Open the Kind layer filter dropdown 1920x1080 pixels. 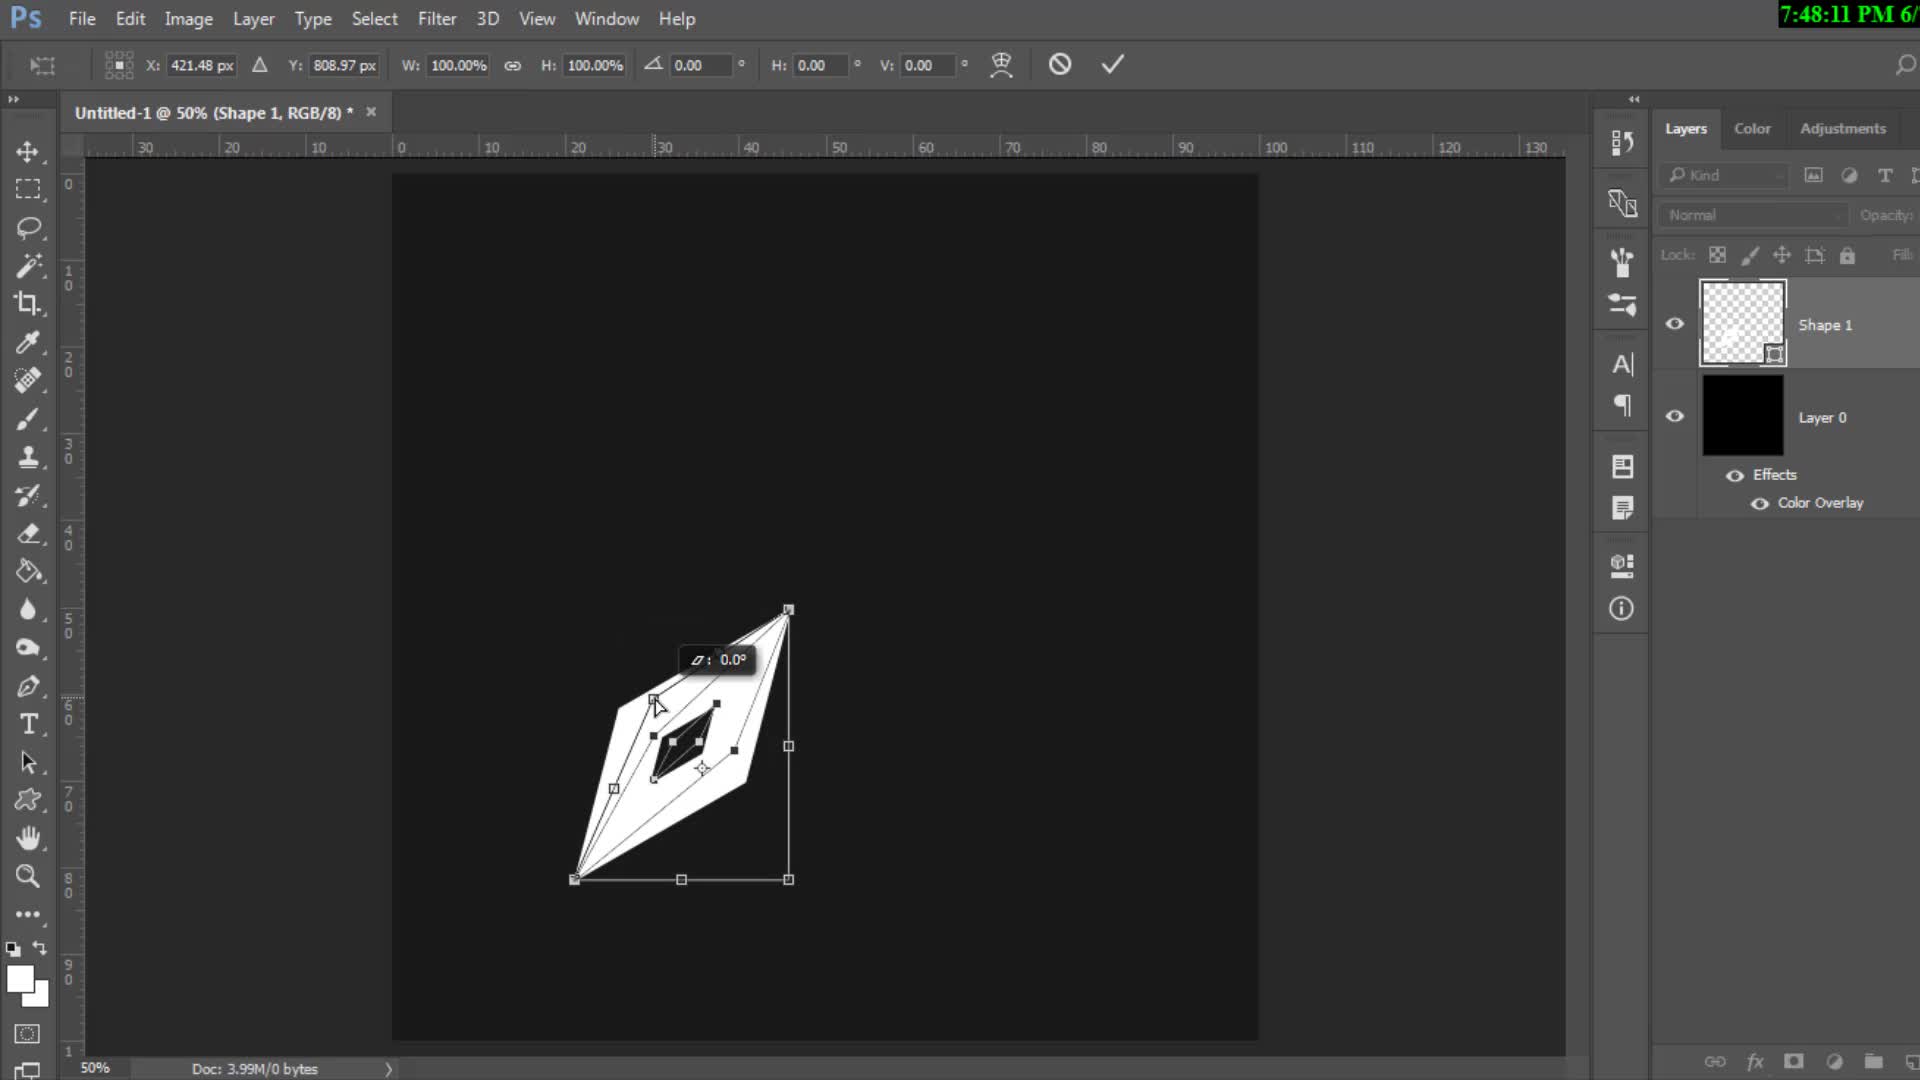click(1725, 175)
